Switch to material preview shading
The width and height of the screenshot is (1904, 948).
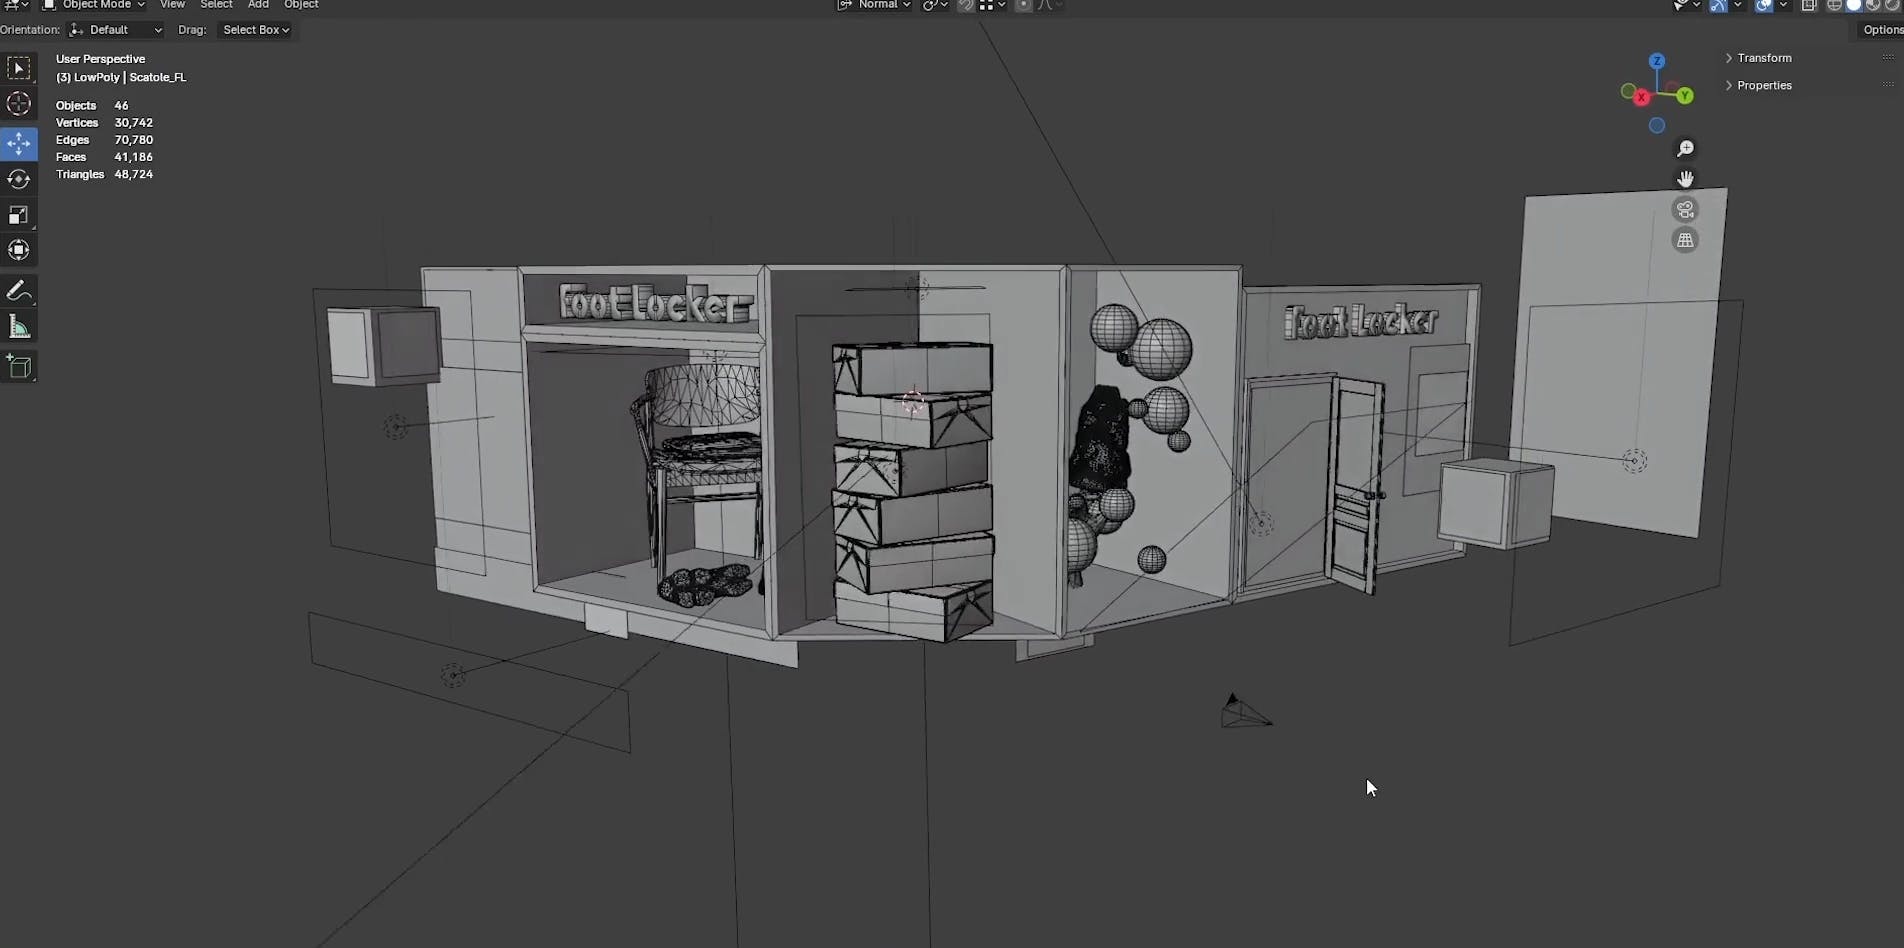1872,5
